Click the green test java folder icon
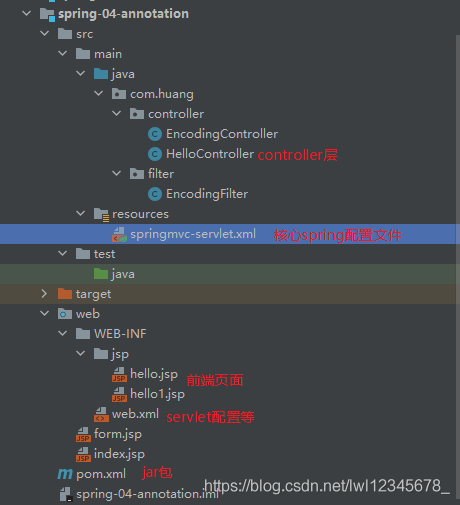The width and height of the screenshot is (460, 505). tap(101, 274)
